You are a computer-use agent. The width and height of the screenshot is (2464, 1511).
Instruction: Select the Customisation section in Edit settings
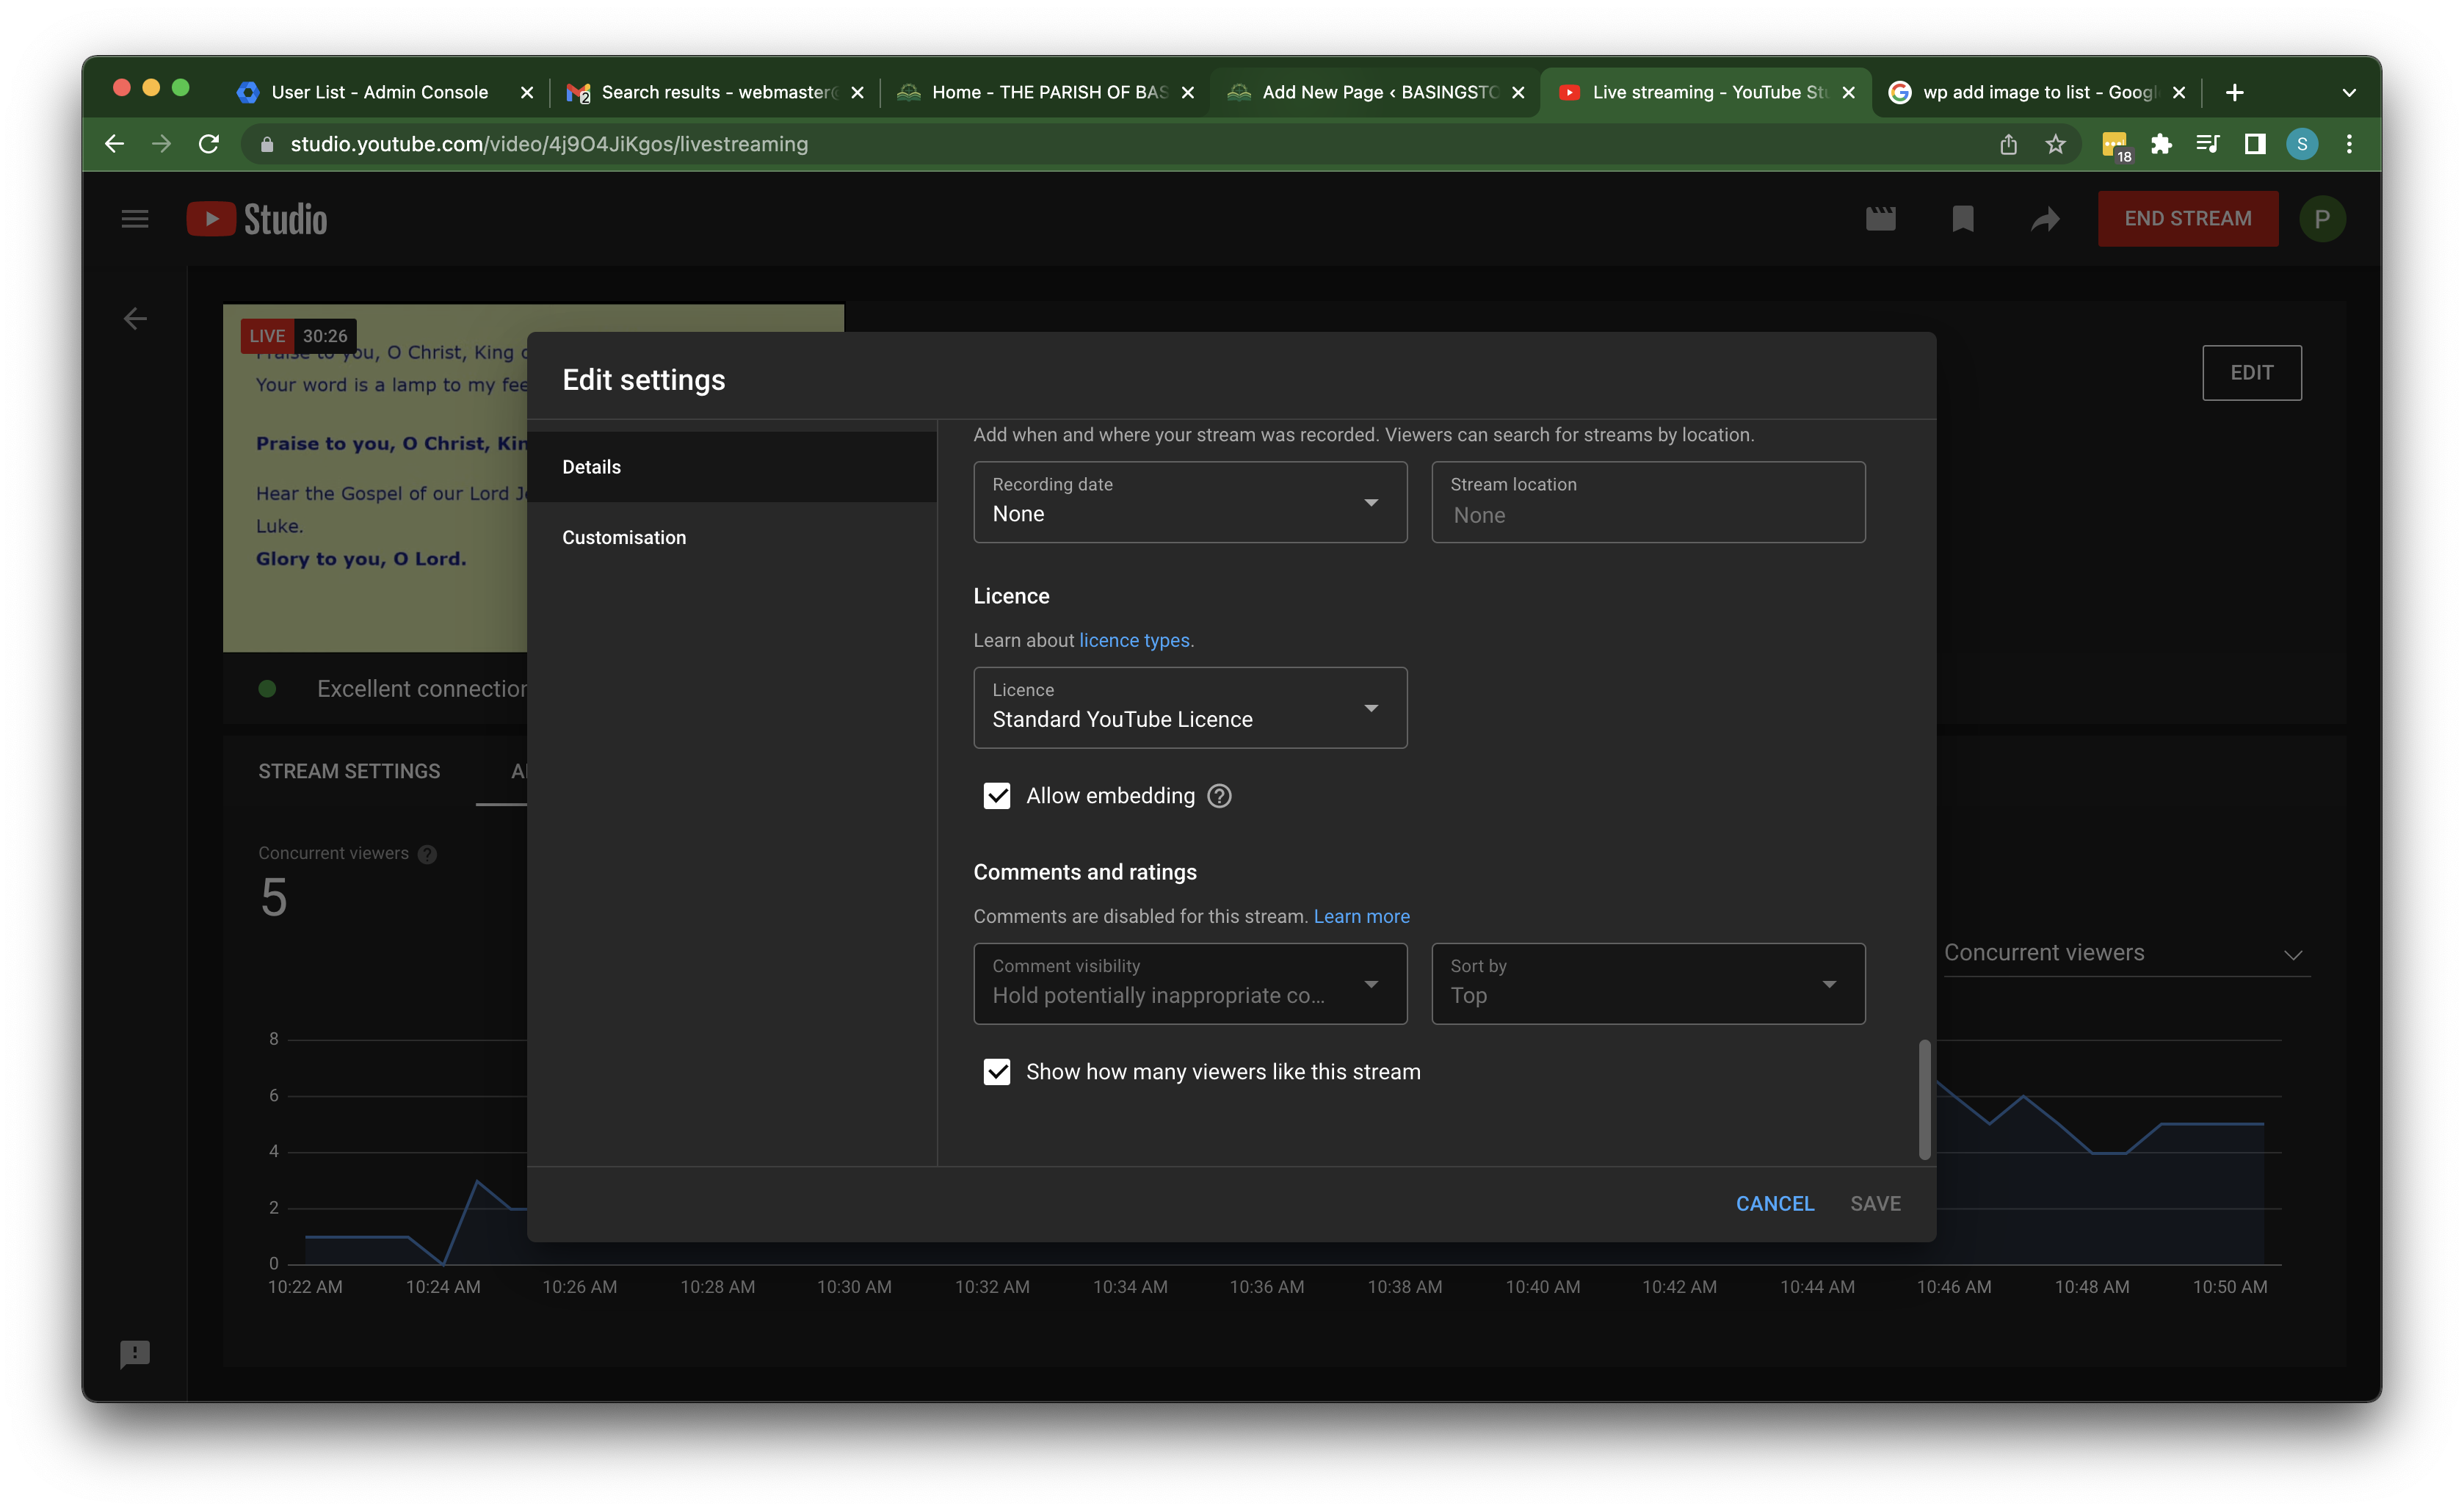(732, 537)
